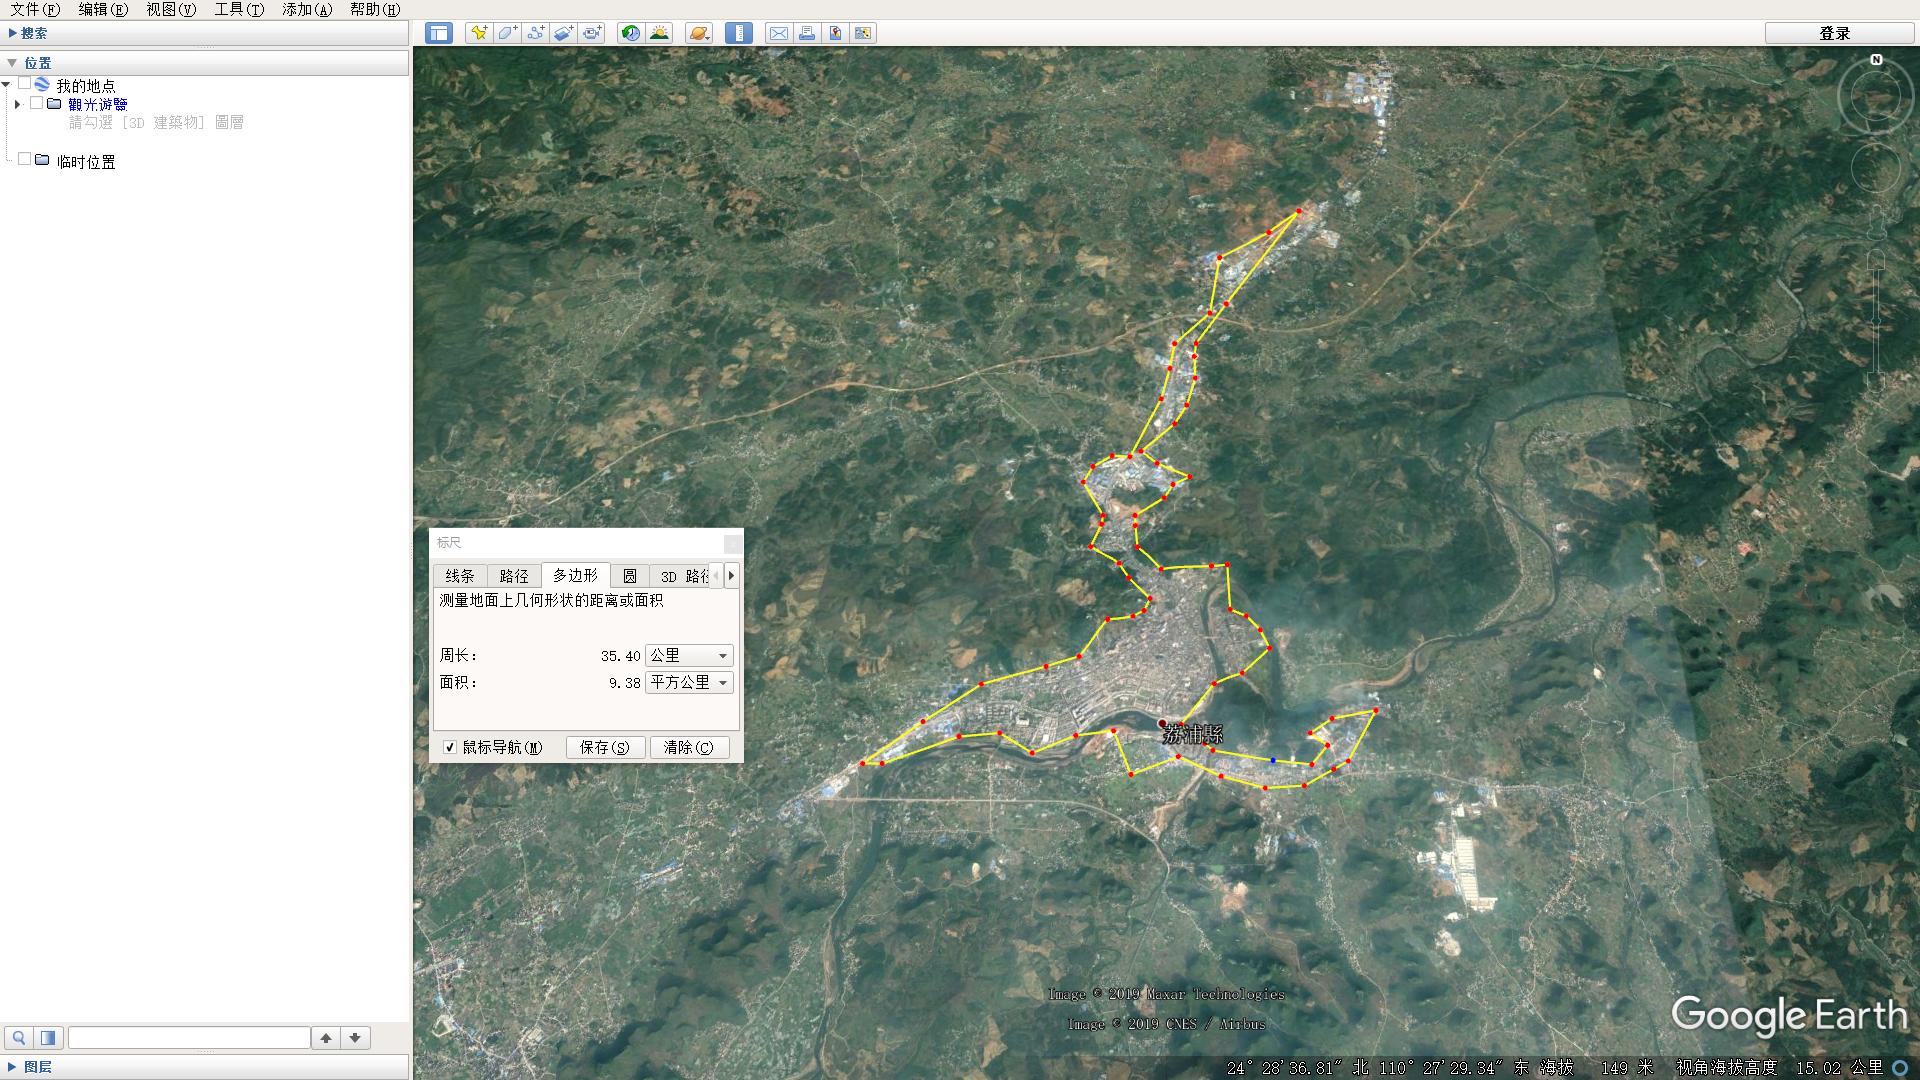Open the image overlay tool

pos(563,33)
